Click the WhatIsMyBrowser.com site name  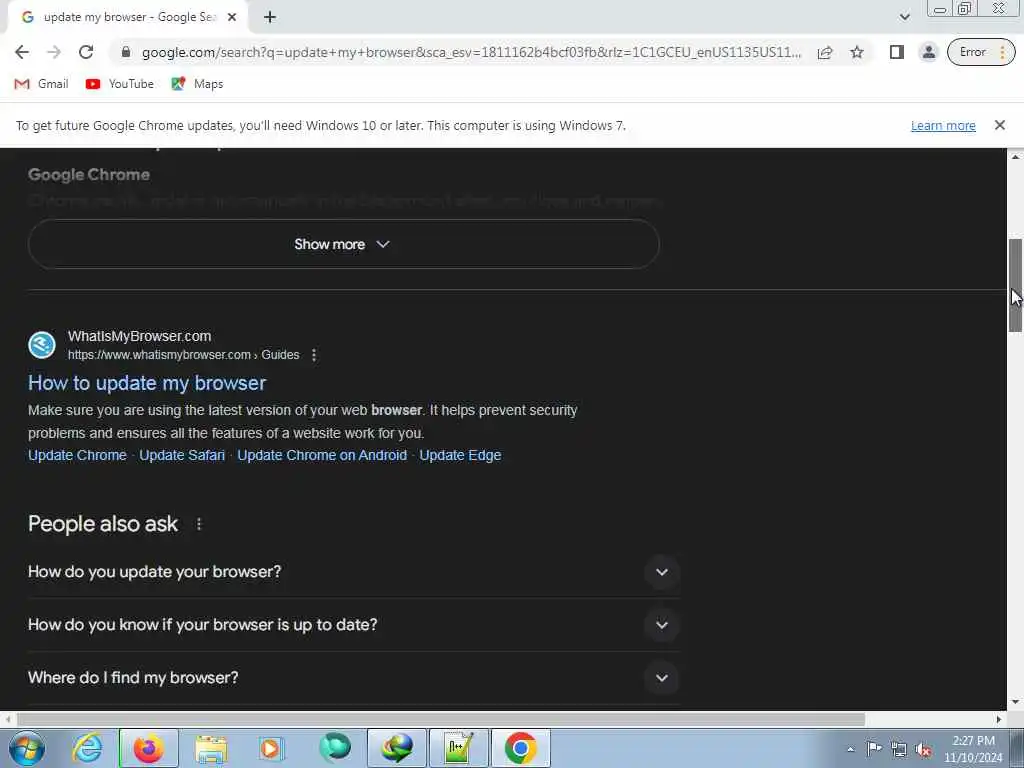coord(139,336)
